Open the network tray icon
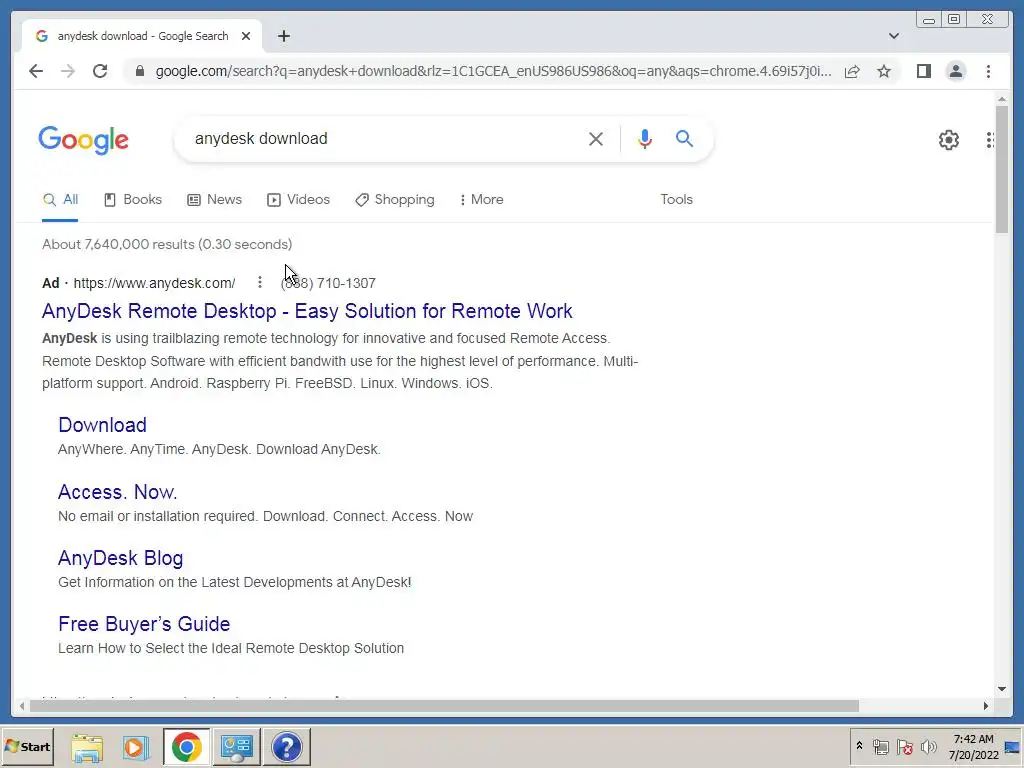 click(x=881, y=746)
